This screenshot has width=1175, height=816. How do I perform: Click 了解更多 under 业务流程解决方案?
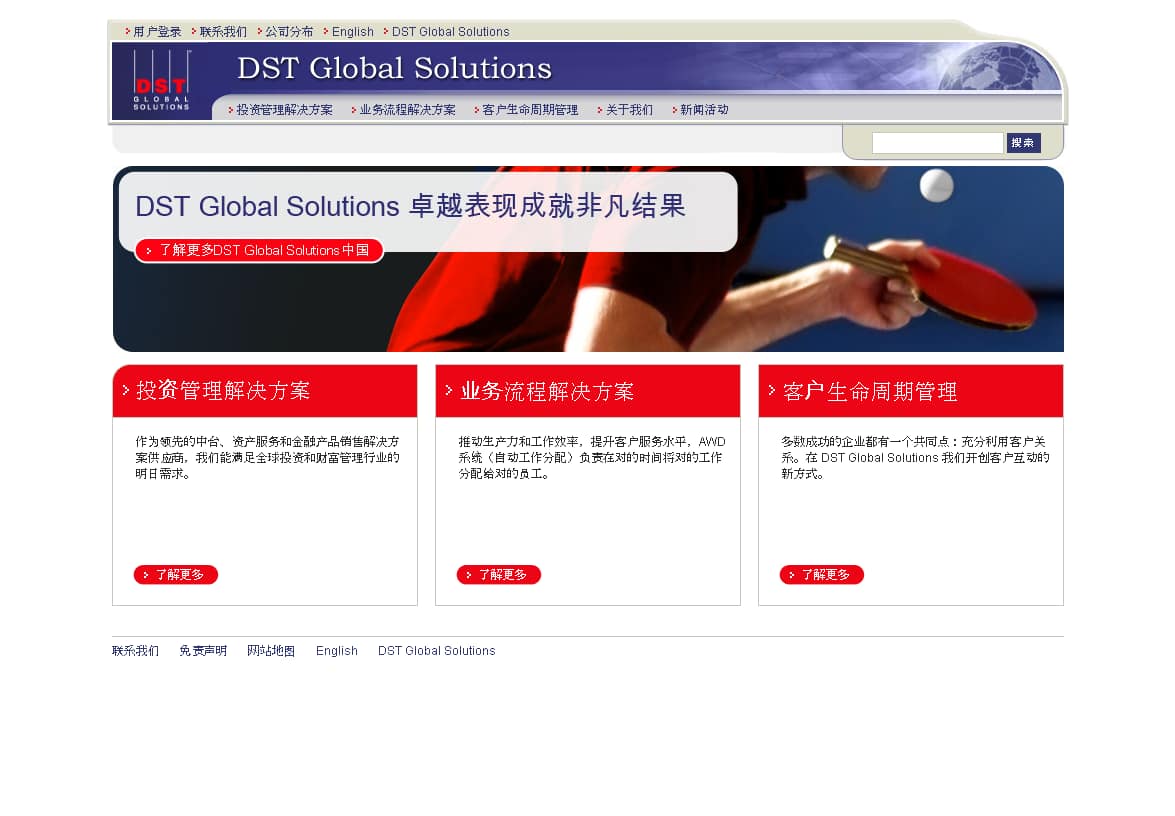tap(499, 575)
